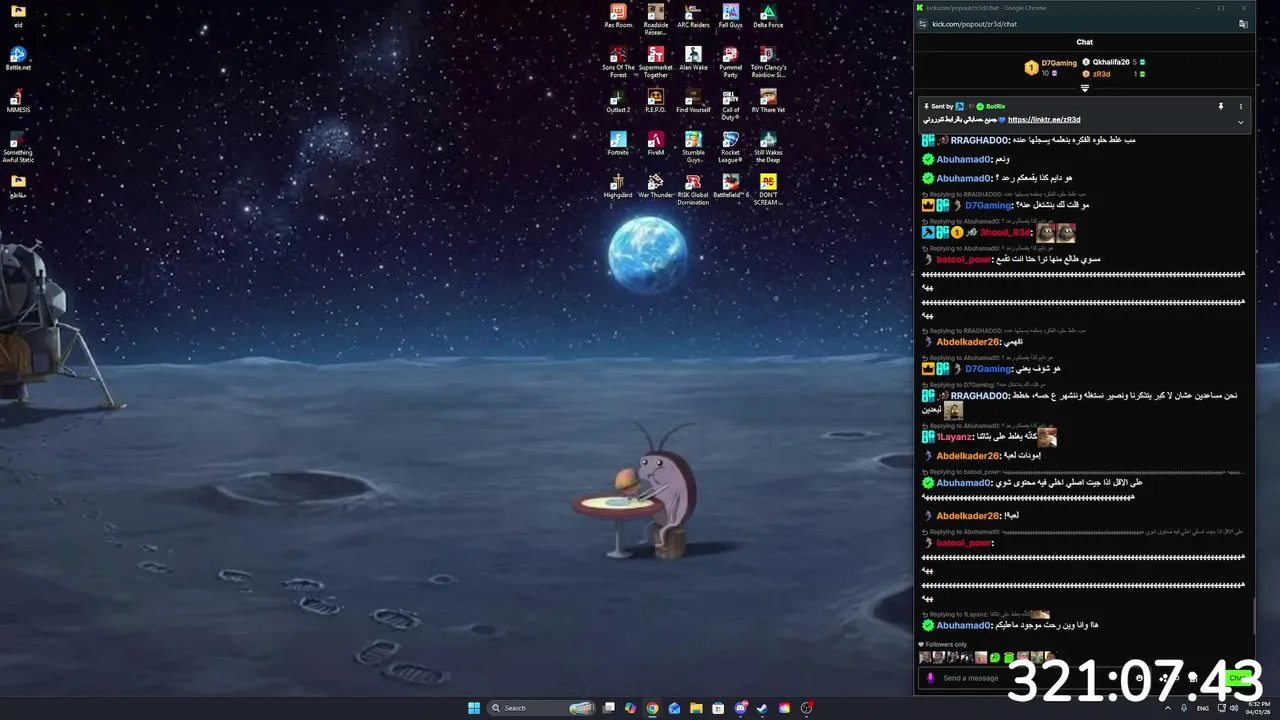This screenshot has height=720, width=1280.
Task: Open the Rec Room desktop shortcut
Action: coord(618,16)
